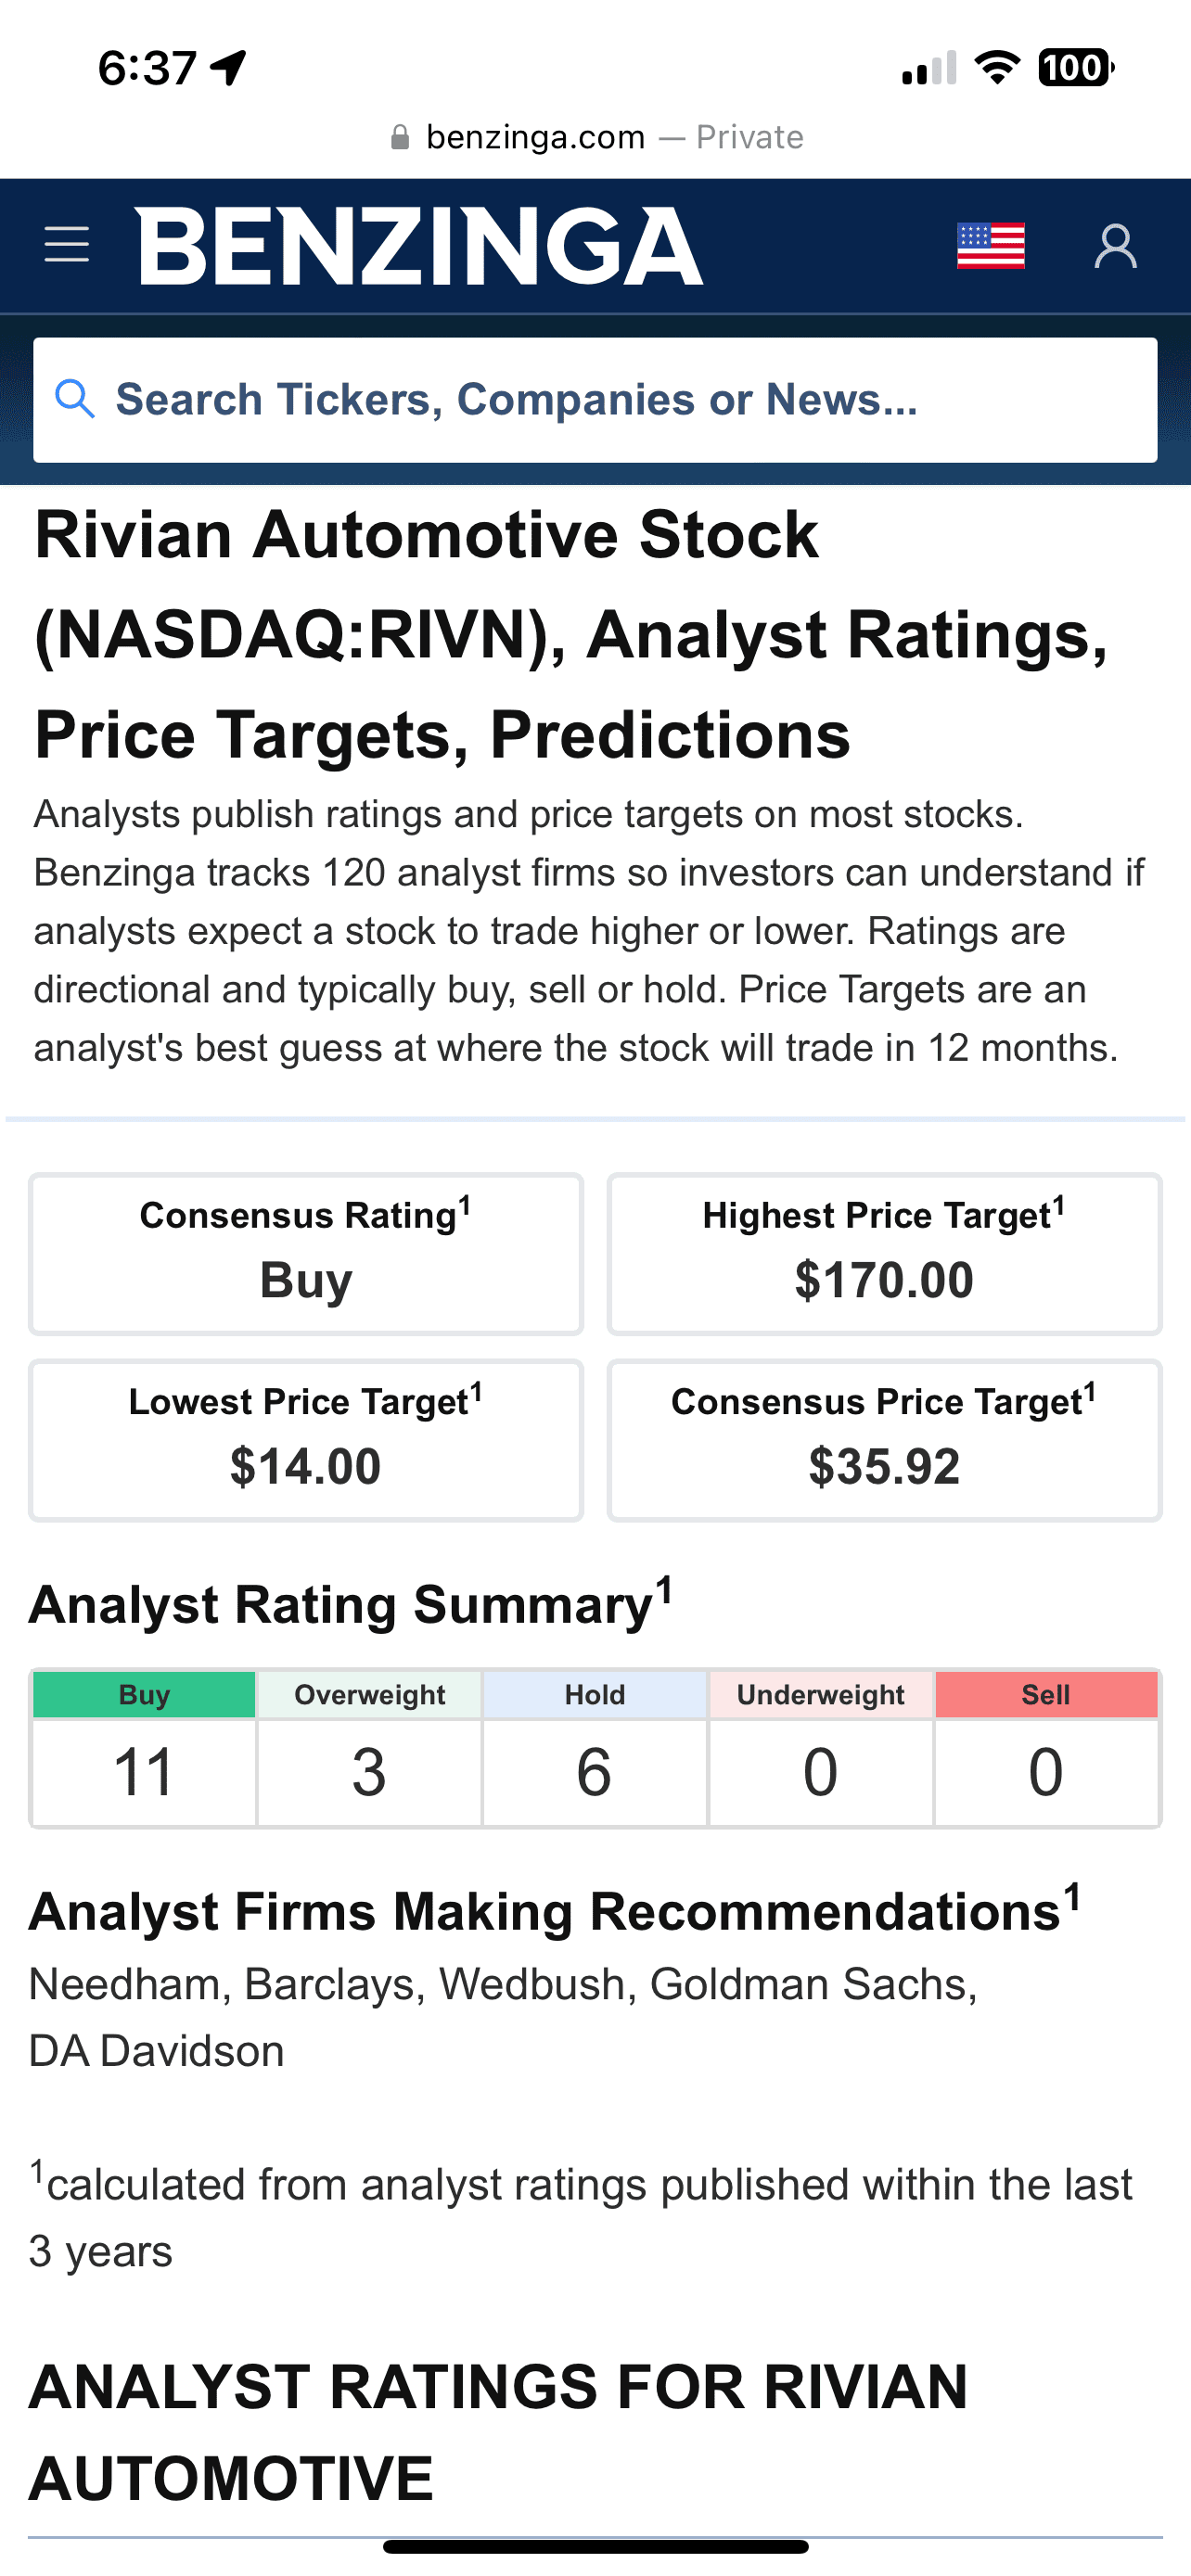Tap the lock icon beside benzinga.com
The width and height of the screenshot is (1191, 2576).
[x=400, y=137]
